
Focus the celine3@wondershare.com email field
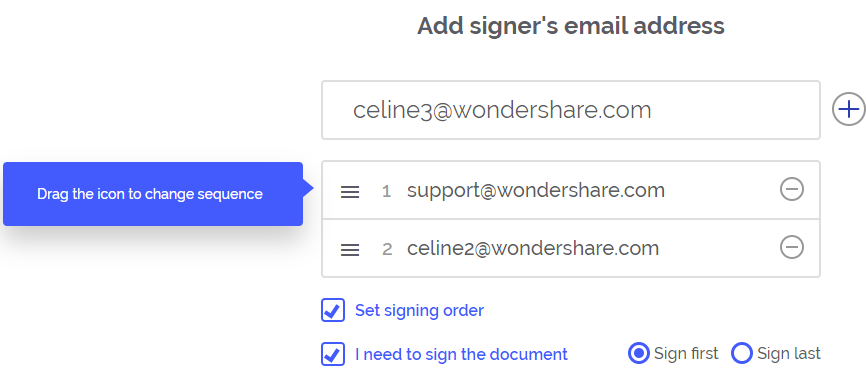point(571,110)
